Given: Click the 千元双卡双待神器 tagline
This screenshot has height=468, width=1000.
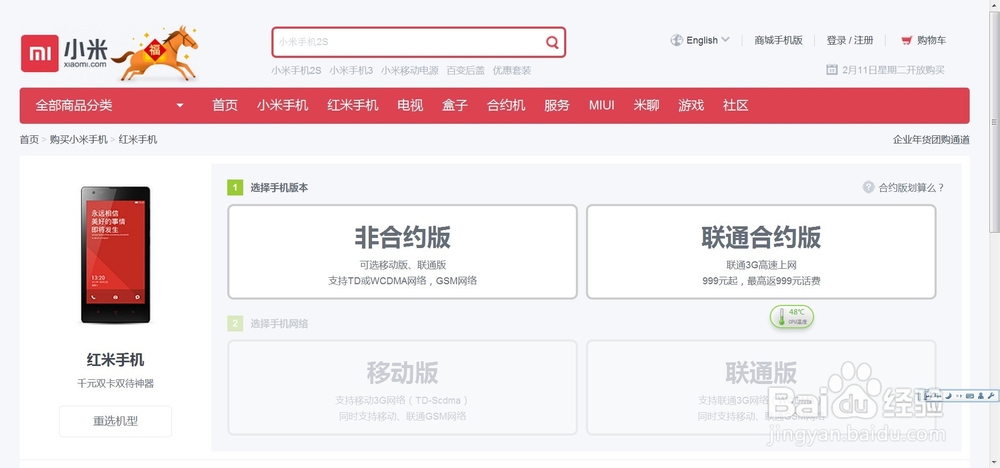Looking at the screenshot, I should (115, 383).
